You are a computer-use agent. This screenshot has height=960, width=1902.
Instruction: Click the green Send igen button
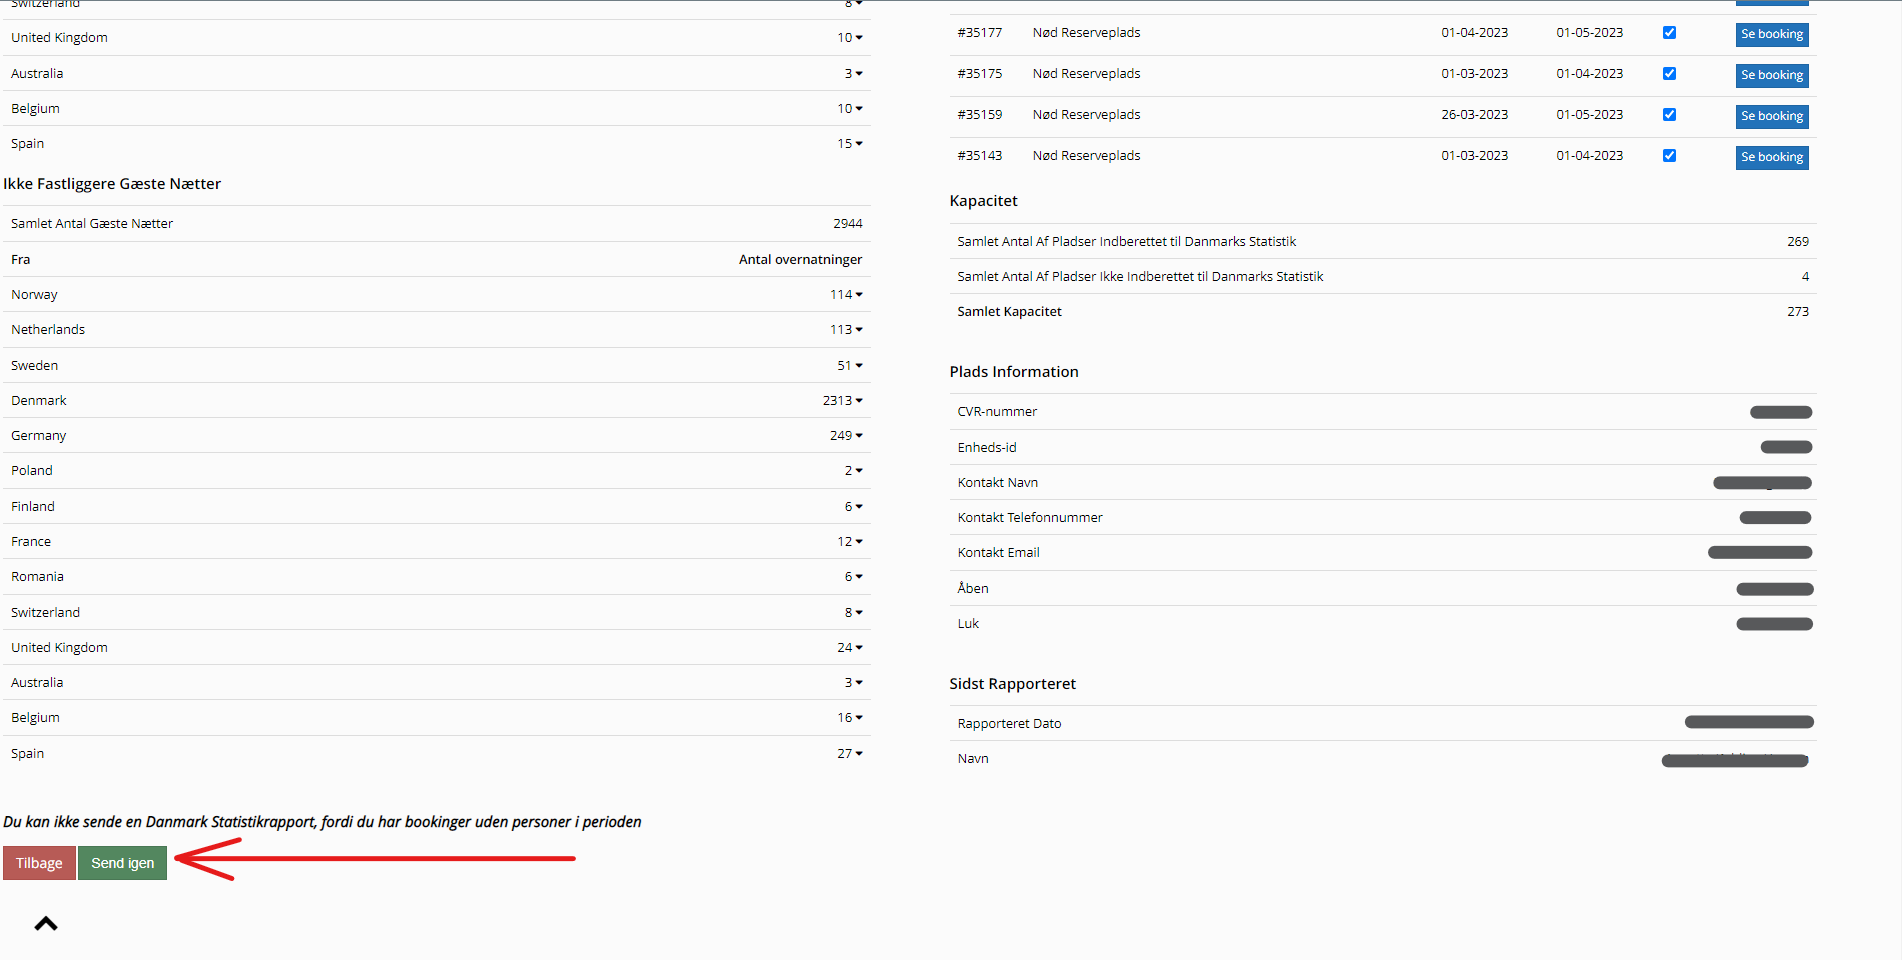click(122, 863)
